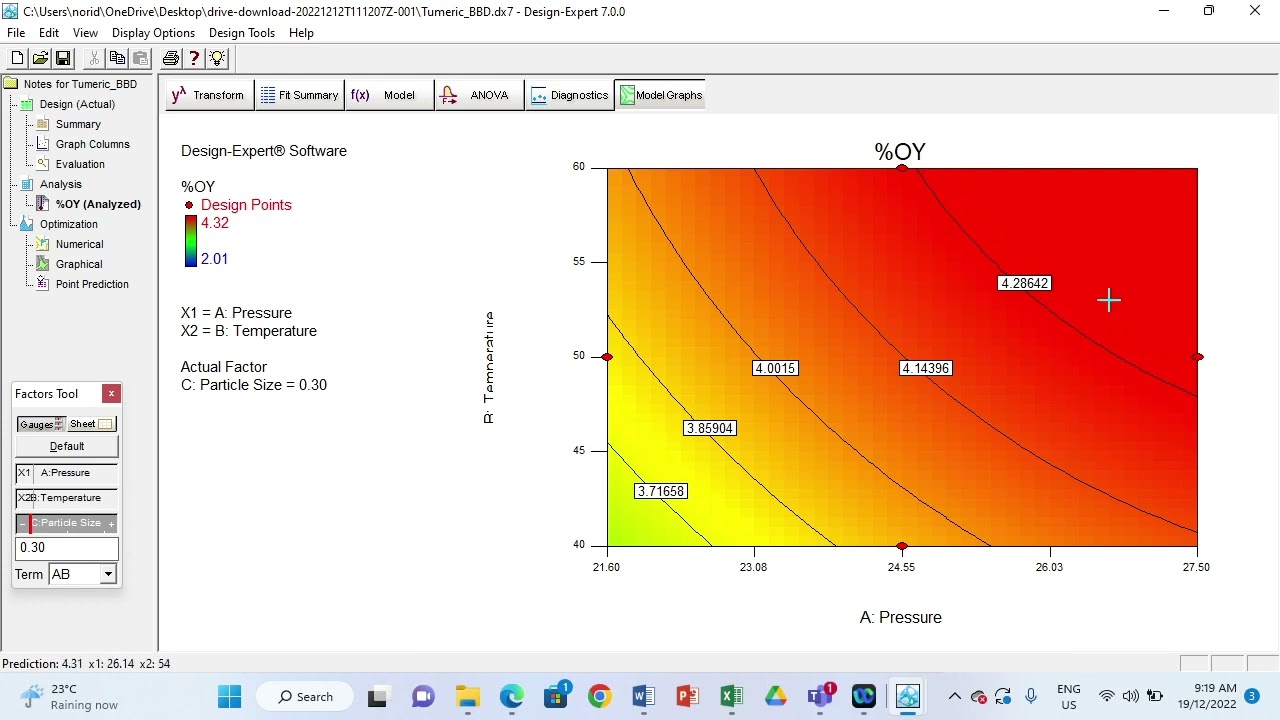1280x720 pixels.
Task: Click the response color scale legend bar
Action: point(190,241)
